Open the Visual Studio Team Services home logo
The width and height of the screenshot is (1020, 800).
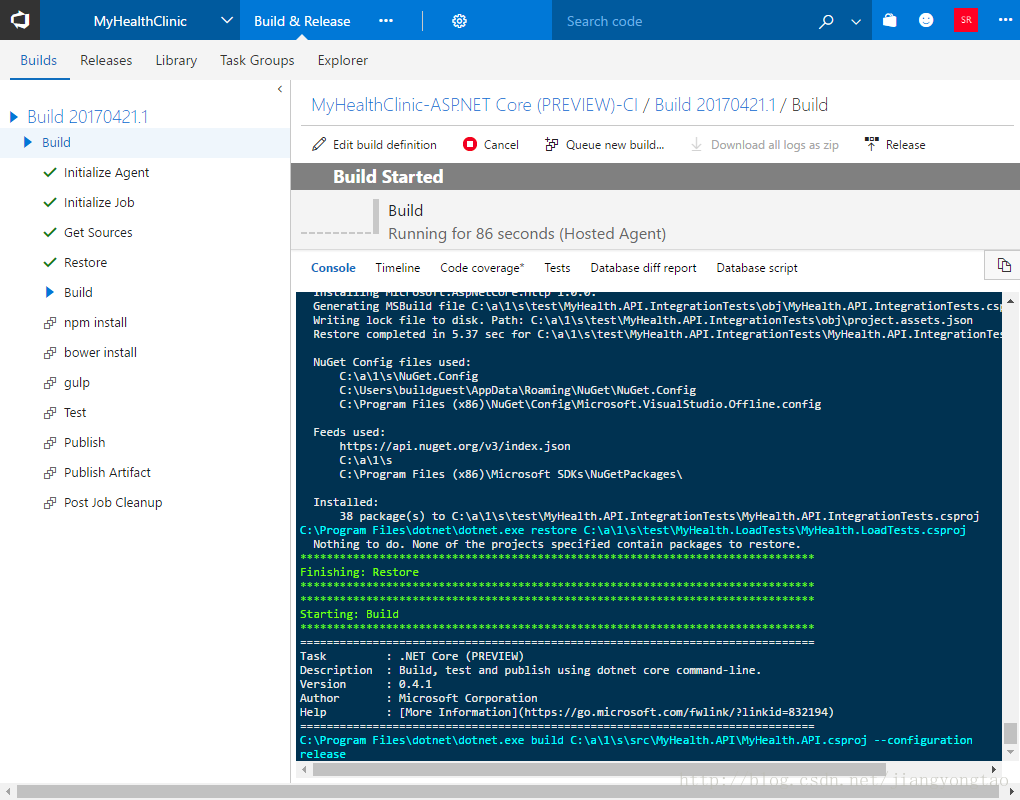coord(20,20)
